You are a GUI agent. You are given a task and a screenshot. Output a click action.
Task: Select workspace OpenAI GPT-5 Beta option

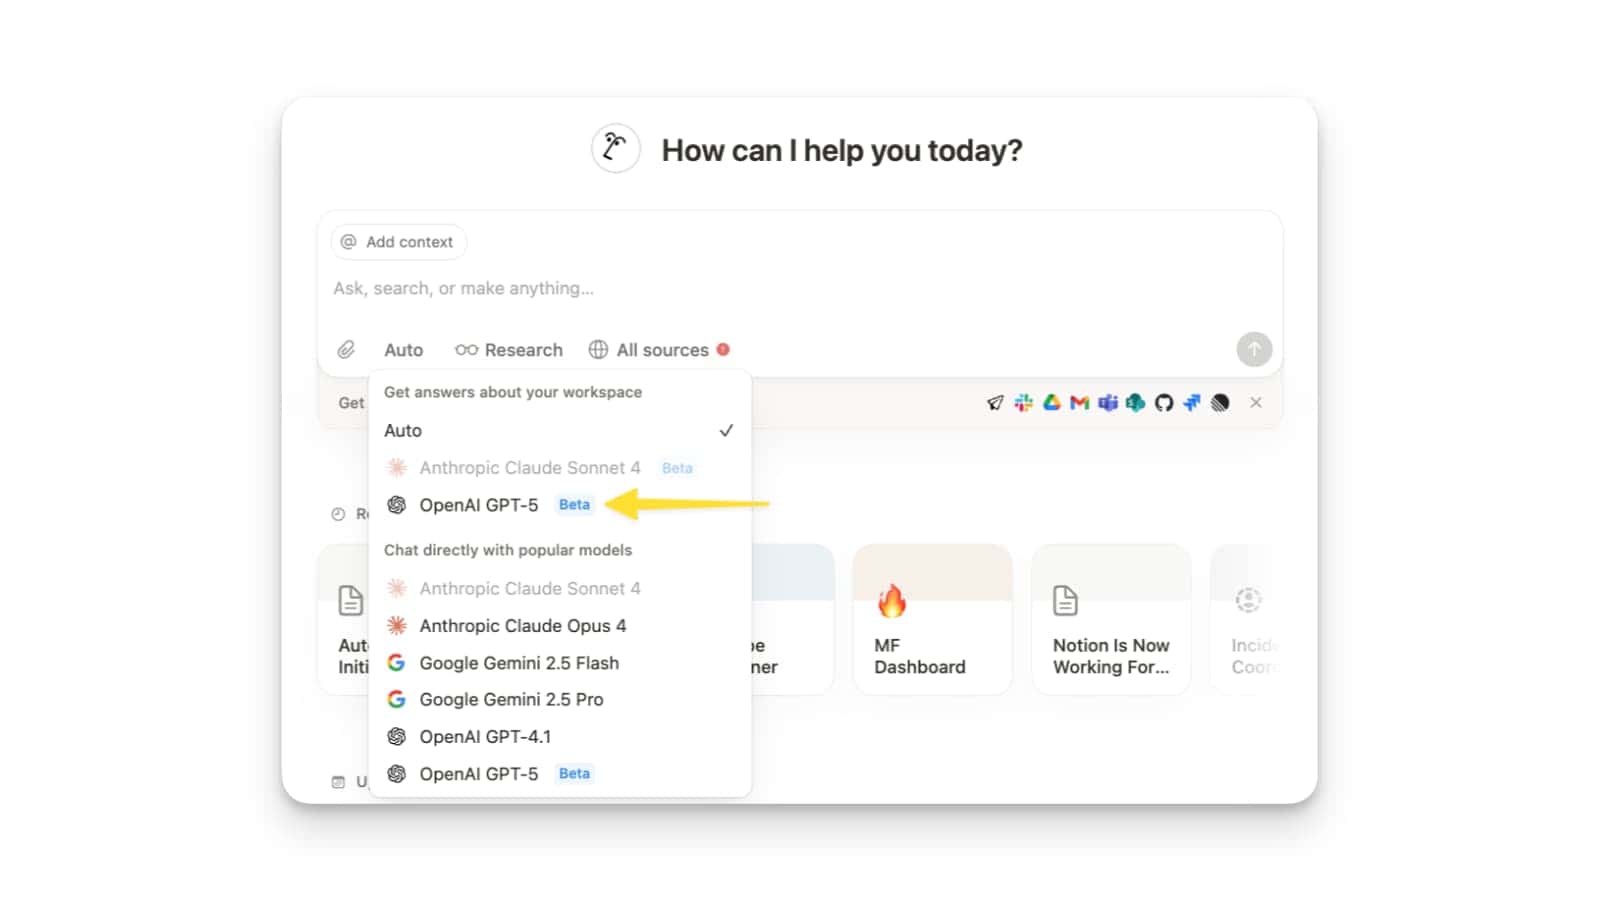(x=559, y=505)
